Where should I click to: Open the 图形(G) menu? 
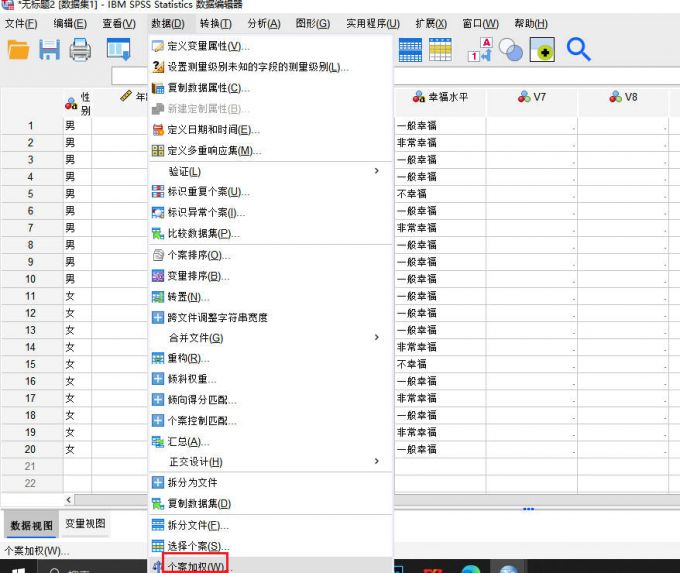pos(313,23)
